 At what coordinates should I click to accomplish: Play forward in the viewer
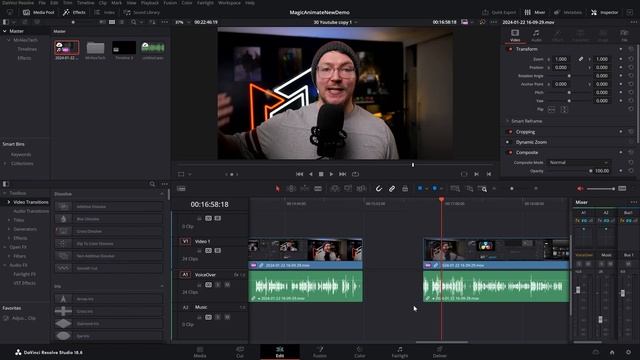pyautogui.click(x=331, y=174)
